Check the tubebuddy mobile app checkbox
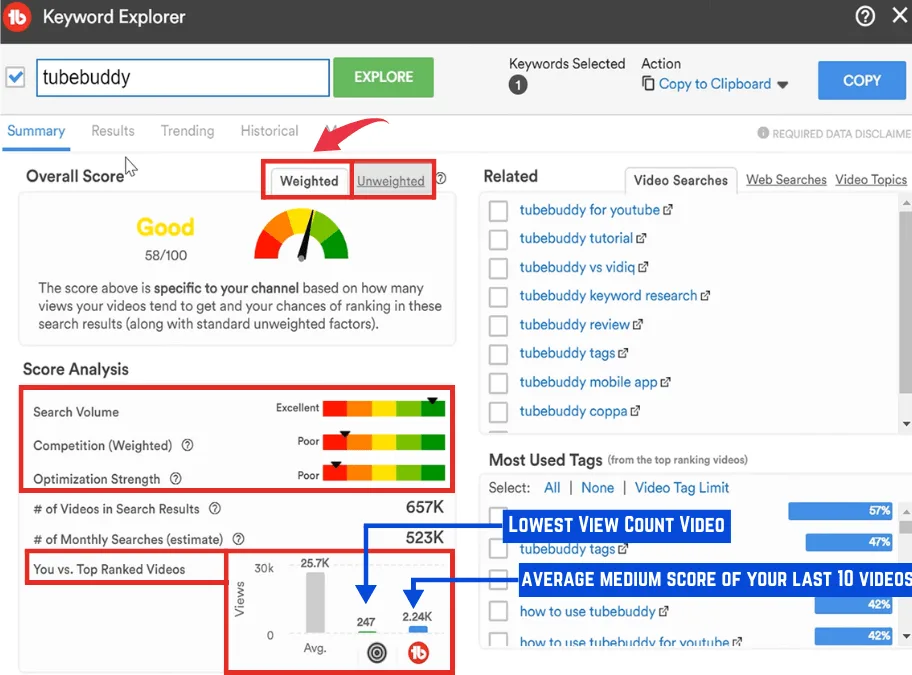This screenshot has width=912, height=675. point(498,383)
